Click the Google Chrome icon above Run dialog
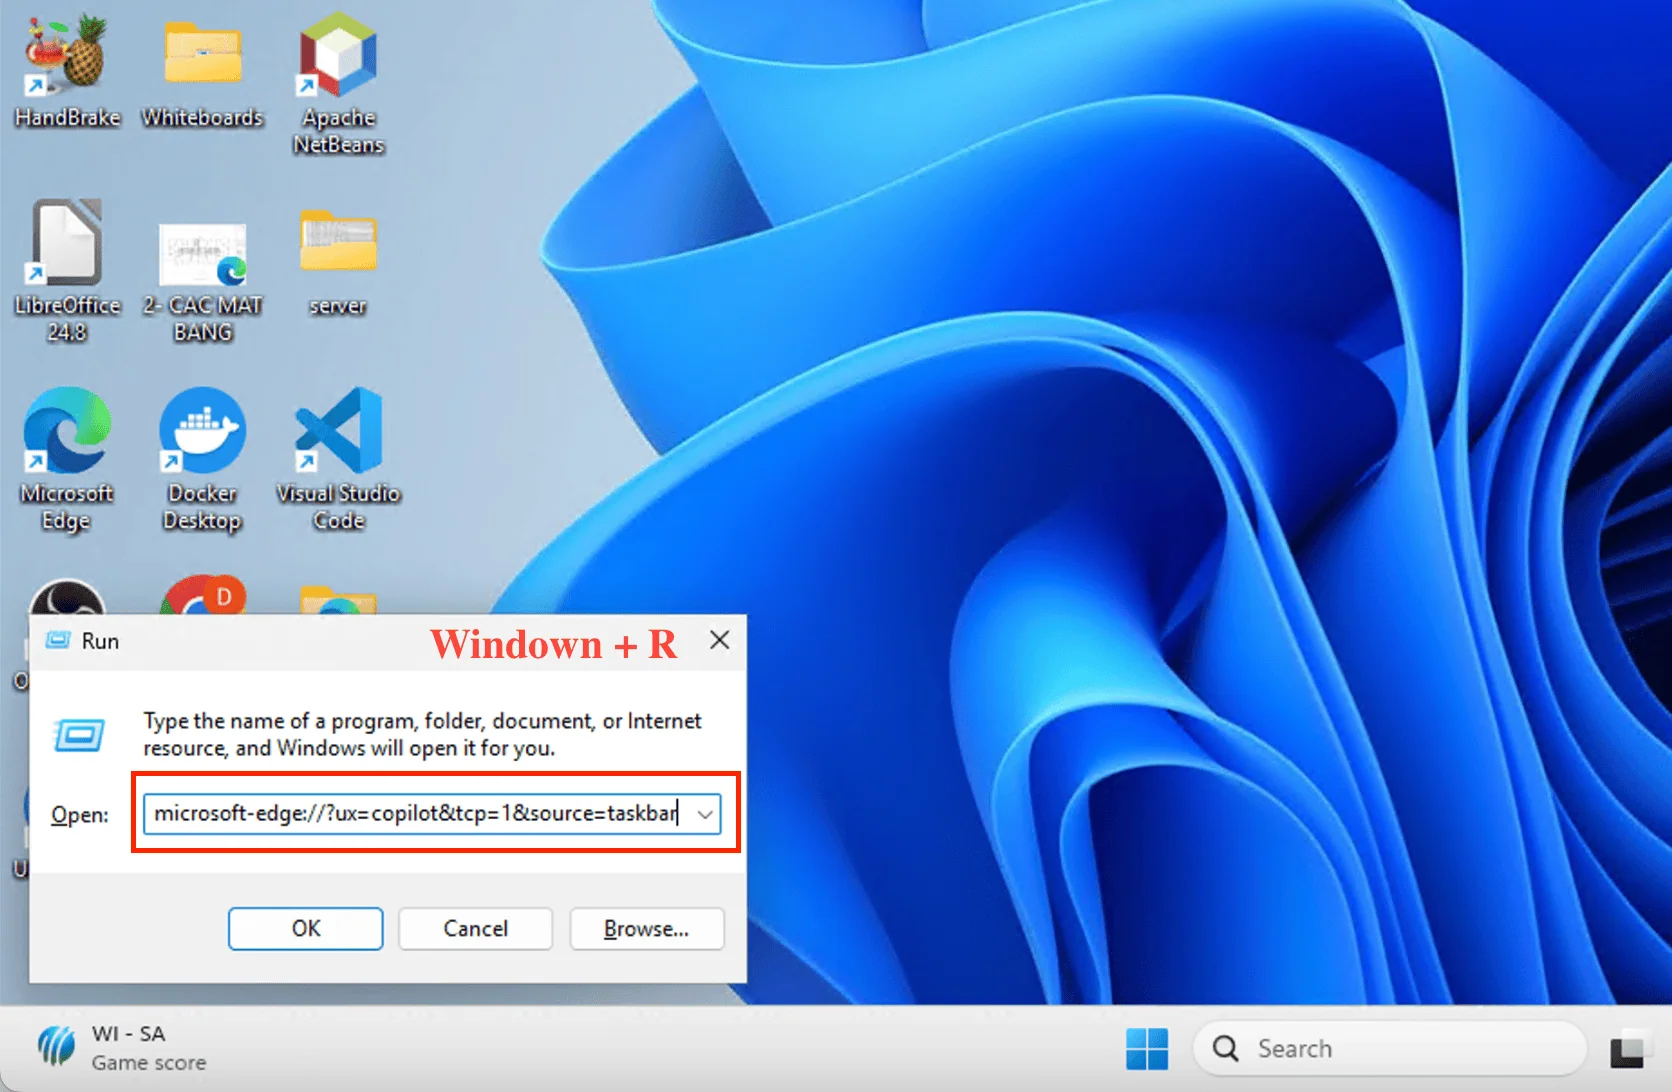 pos(203,596)
